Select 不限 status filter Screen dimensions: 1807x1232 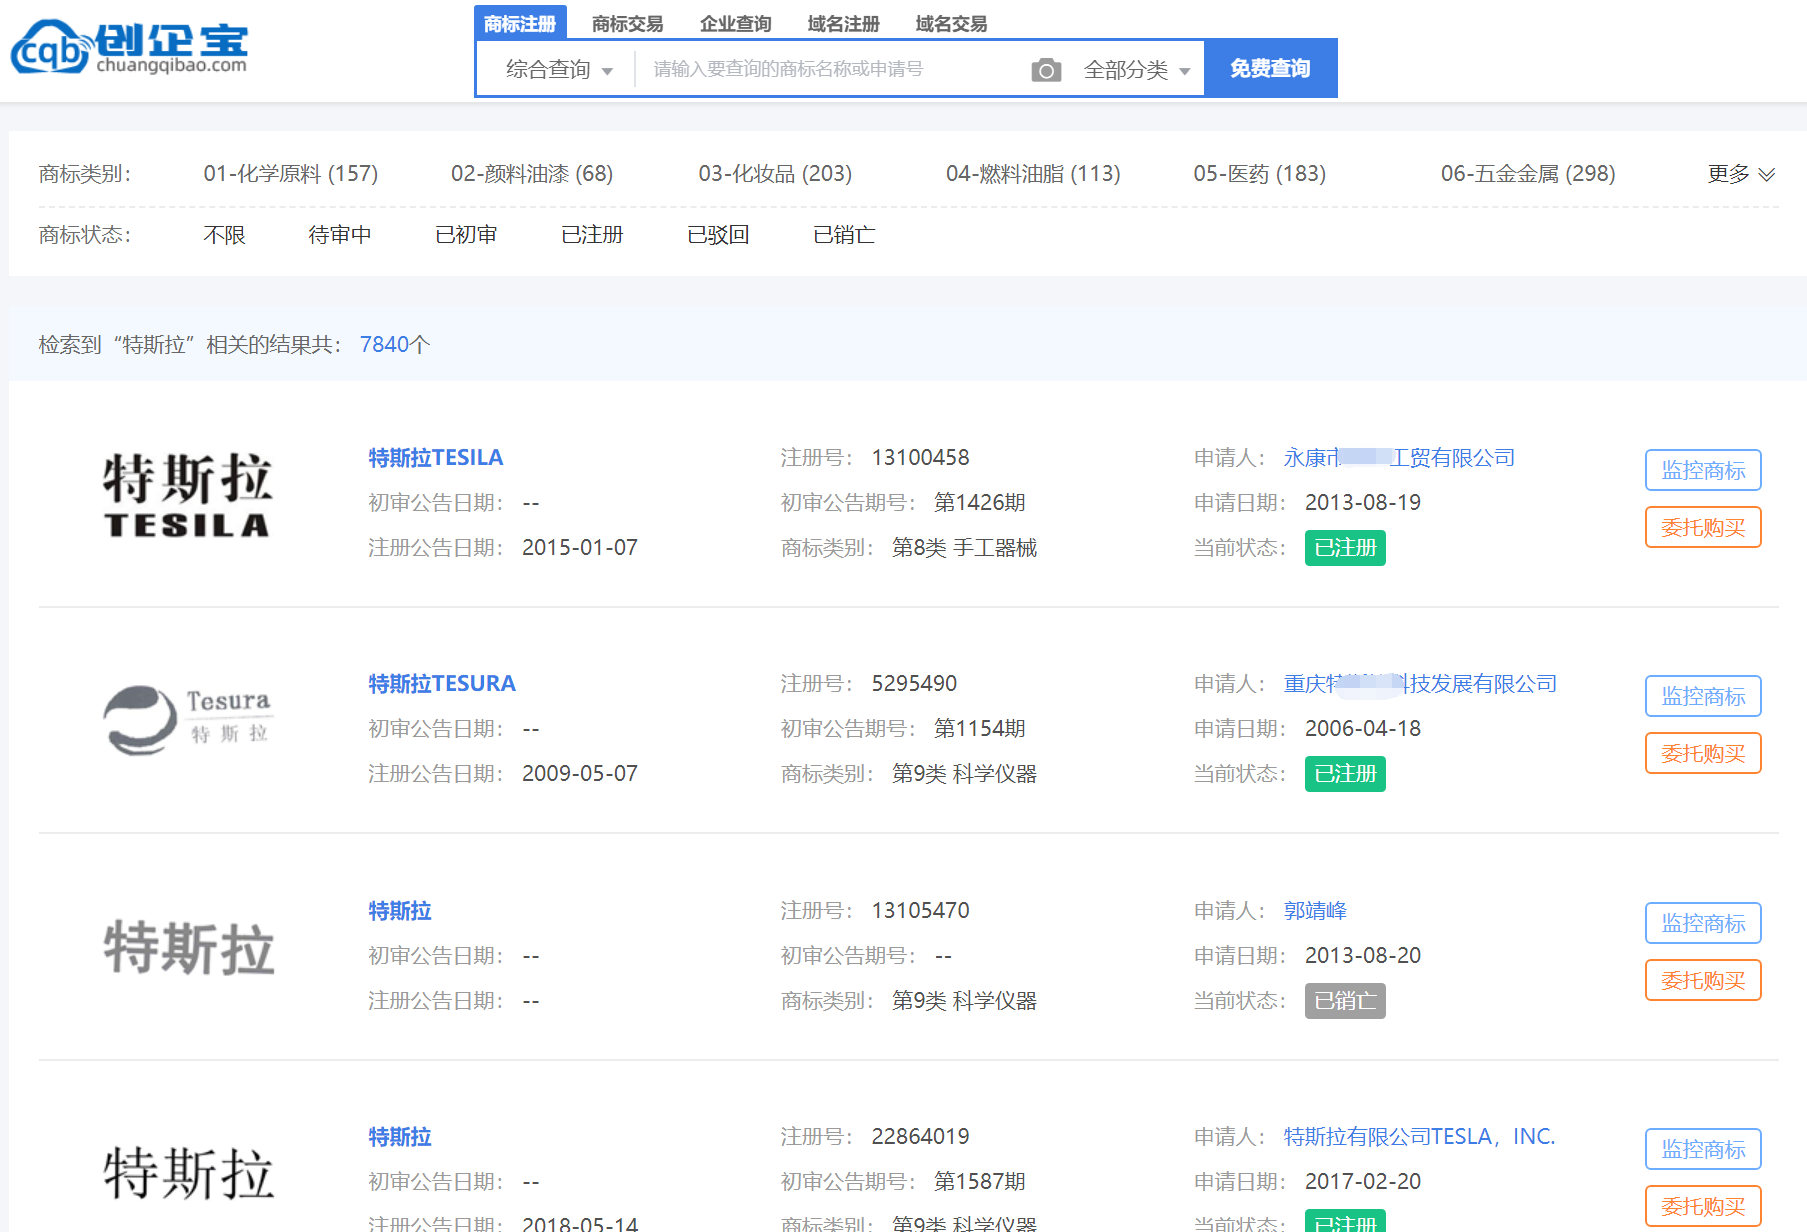[224, 235]
